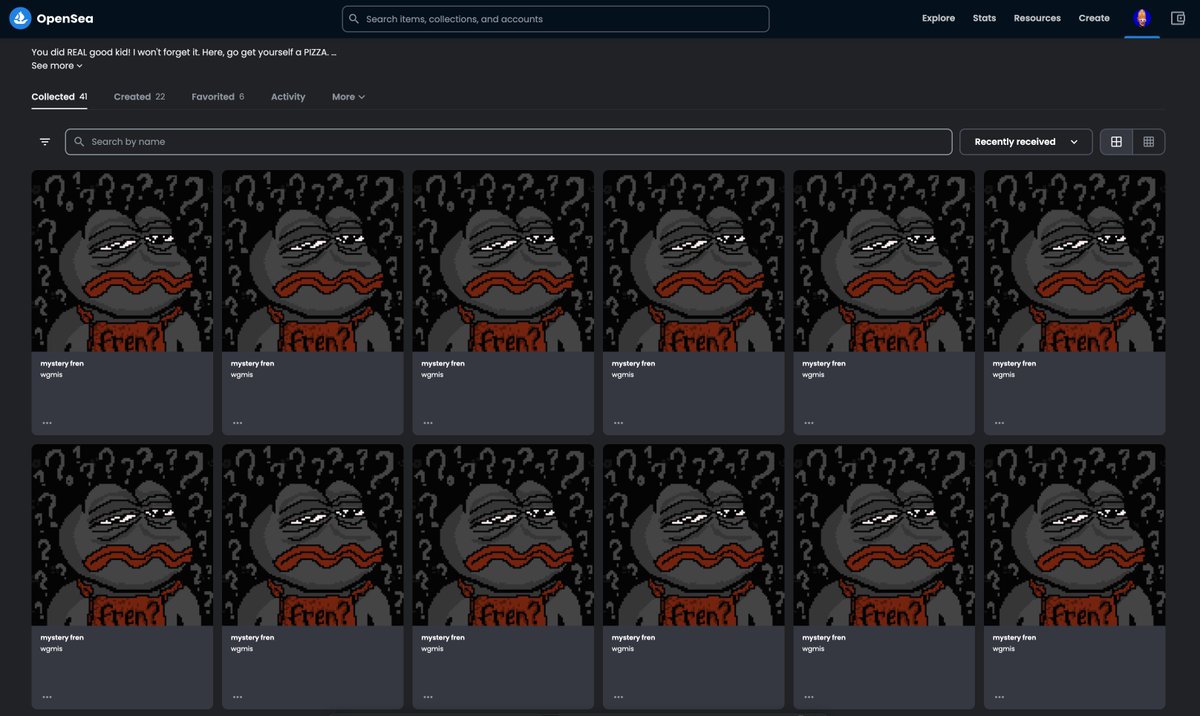Open the profile avatar icon
1200x716 pixels.
[1142, 18]
